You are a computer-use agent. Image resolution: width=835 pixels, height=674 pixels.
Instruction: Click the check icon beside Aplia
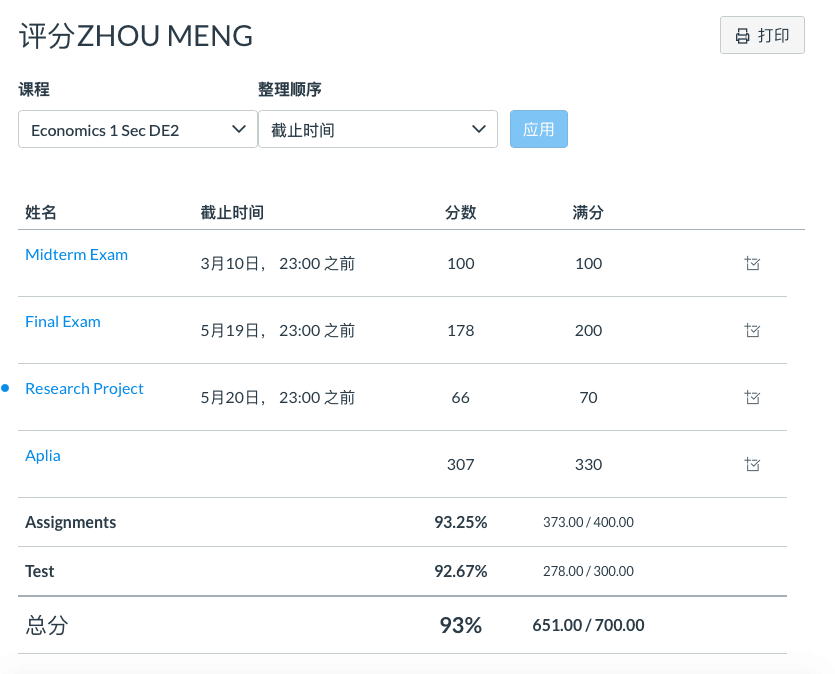(752, 464)
